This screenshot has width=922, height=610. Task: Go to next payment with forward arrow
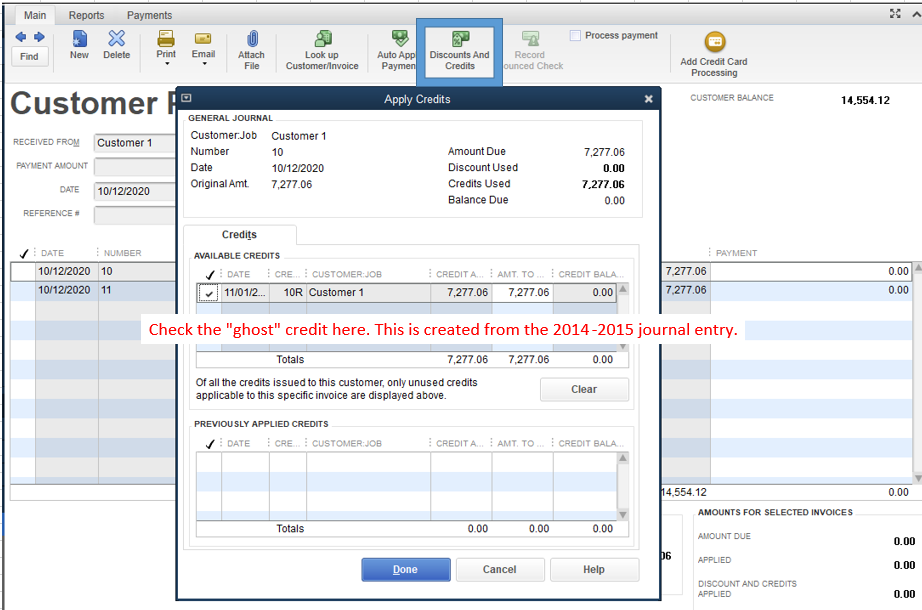tap(39, 37)
